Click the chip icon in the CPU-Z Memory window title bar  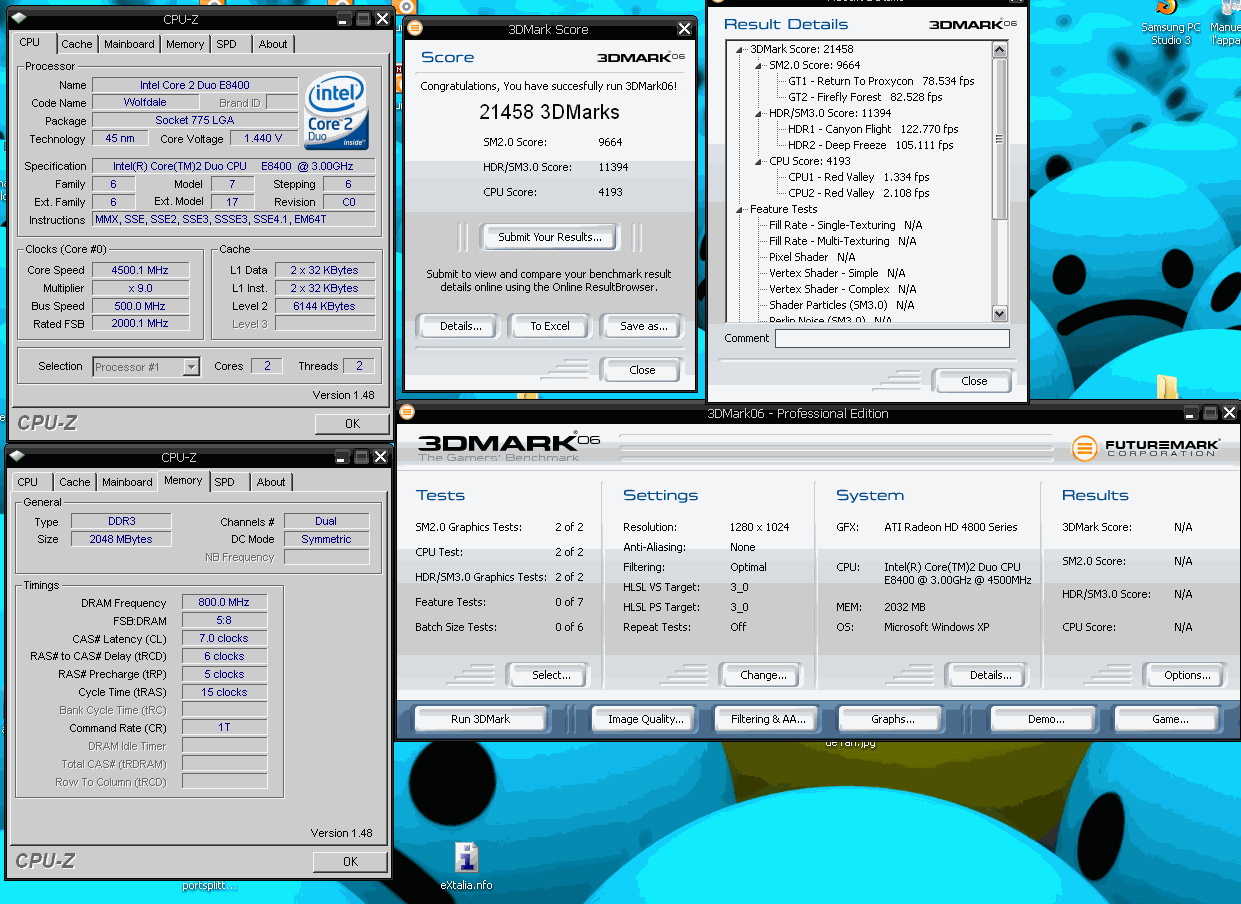pos(19,456)
